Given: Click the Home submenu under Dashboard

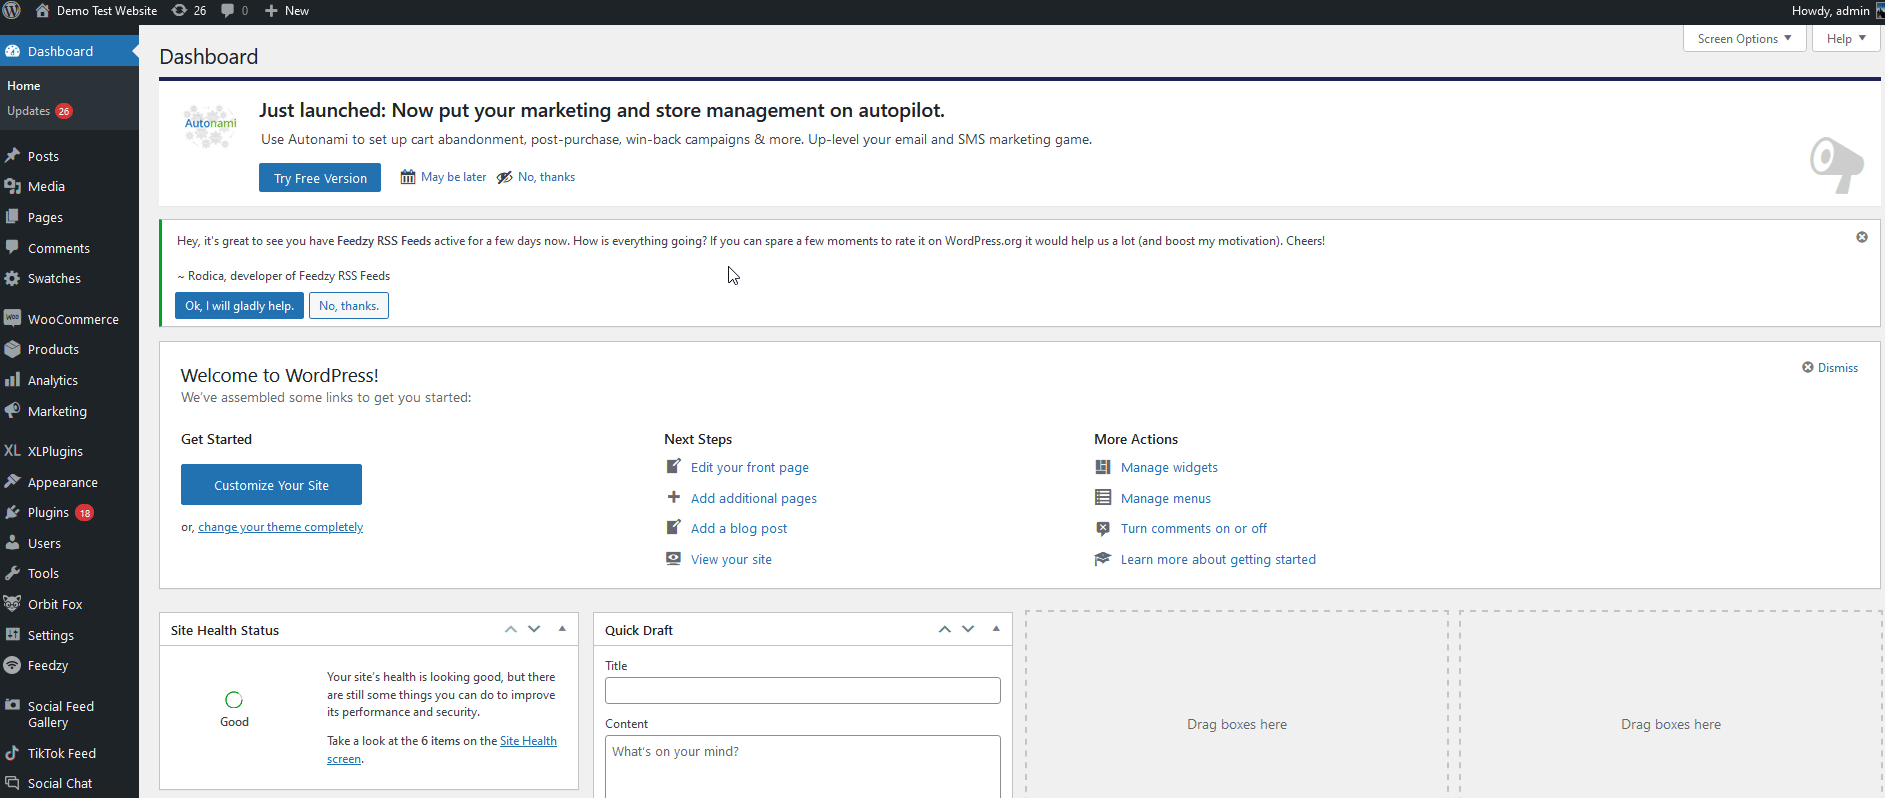Looking at the screenshot, I should (24, 86).
